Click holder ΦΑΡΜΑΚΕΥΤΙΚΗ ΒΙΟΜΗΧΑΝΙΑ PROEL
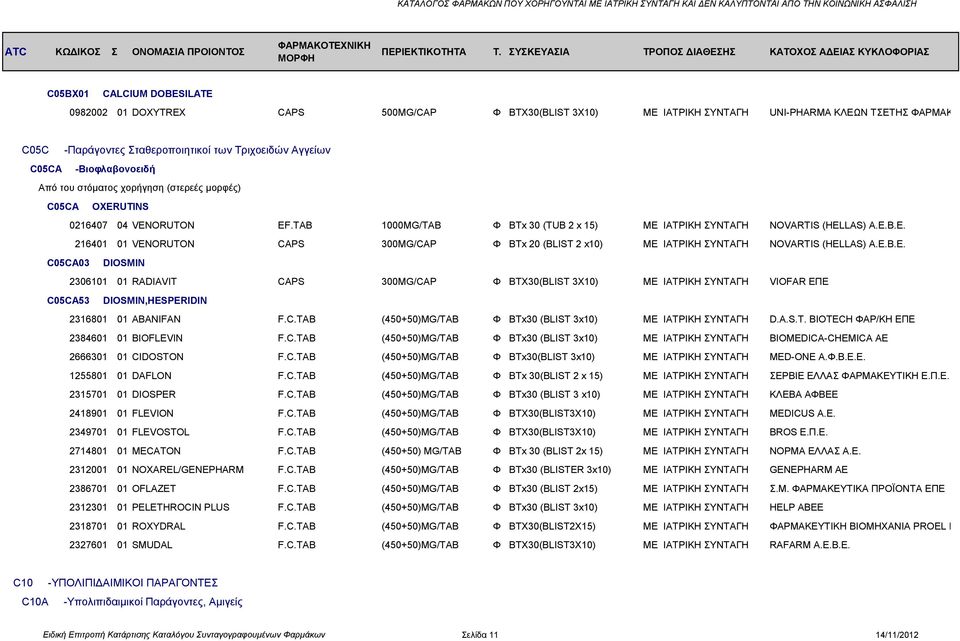This screenshot has width=960, height=641. pos(860,527)
